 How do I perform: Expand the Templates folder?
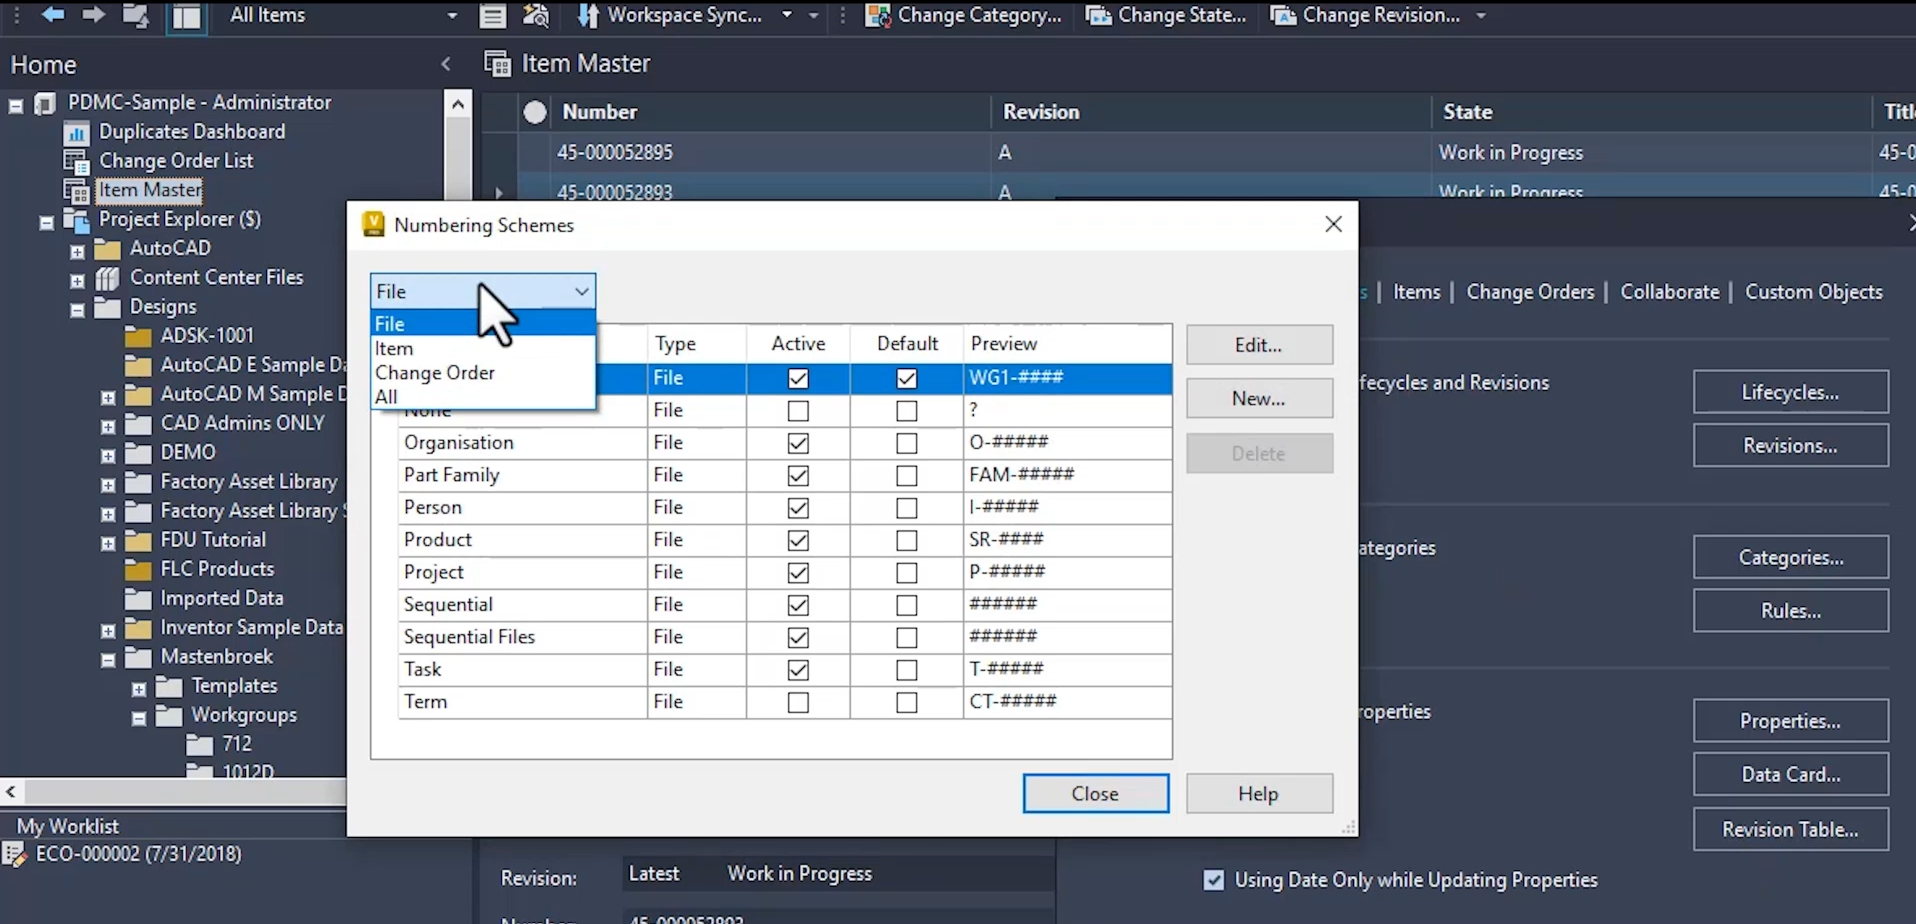pos(139,688)
